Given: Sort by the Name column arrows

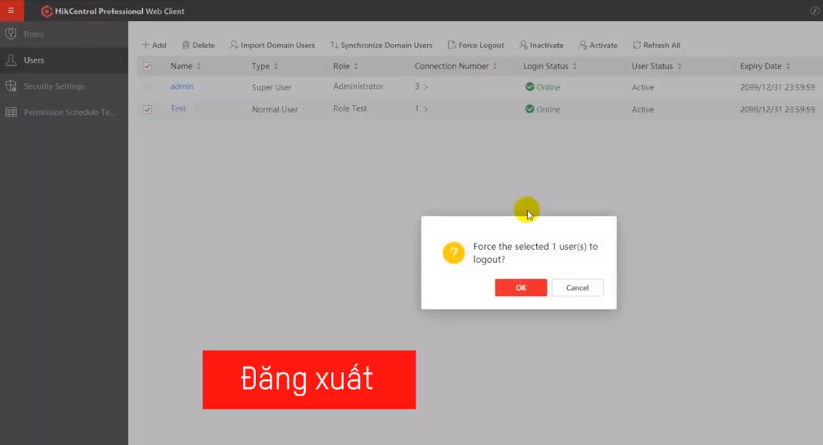Looking at the screenshot, I should click(198, 66).
